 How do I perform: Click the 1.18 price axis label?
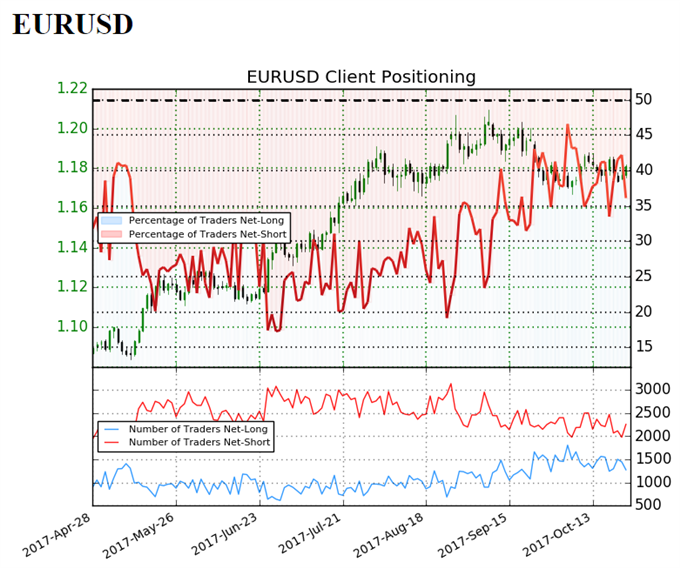tap(72, 167)
